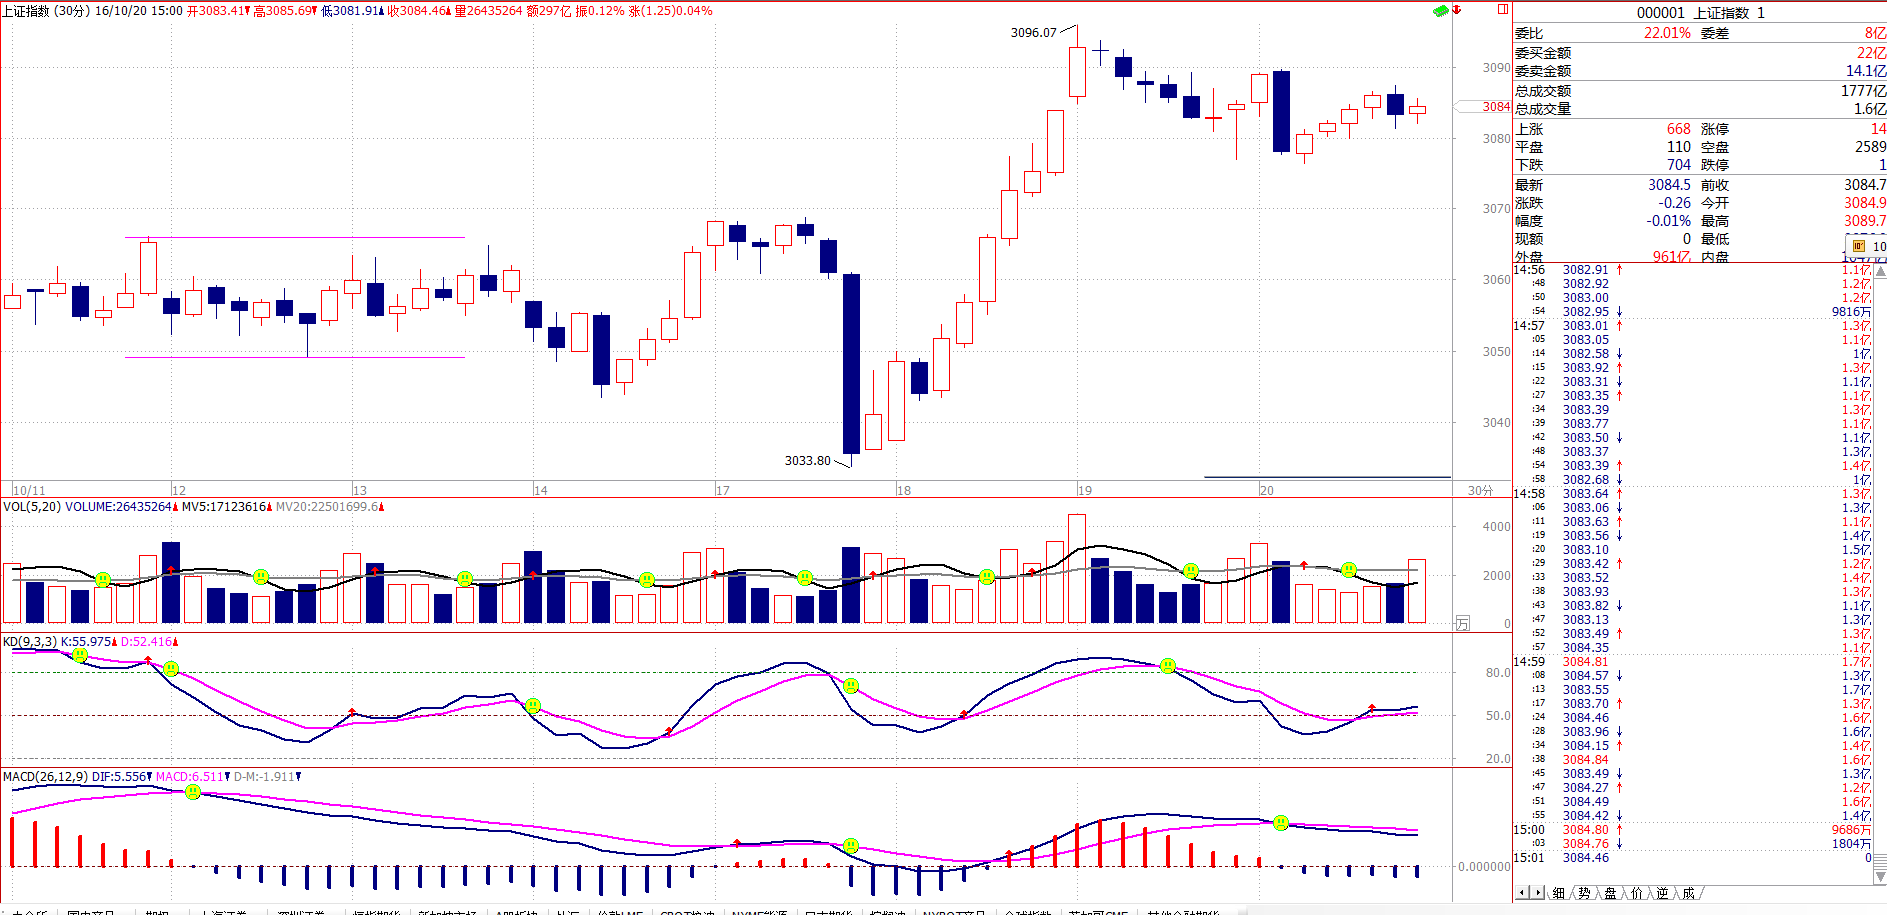Click the 19 date label on the time axis
This screenshot has height=915, width=1887.
[x=1085, y=490]
